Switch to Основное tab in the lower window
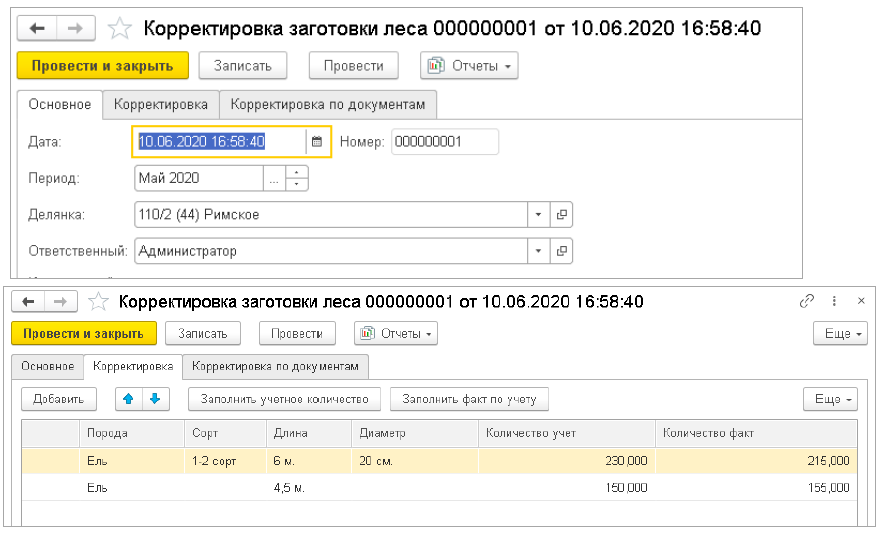This screenshot has width=880, height=533. pyautogui.click(x=48, y=366)
